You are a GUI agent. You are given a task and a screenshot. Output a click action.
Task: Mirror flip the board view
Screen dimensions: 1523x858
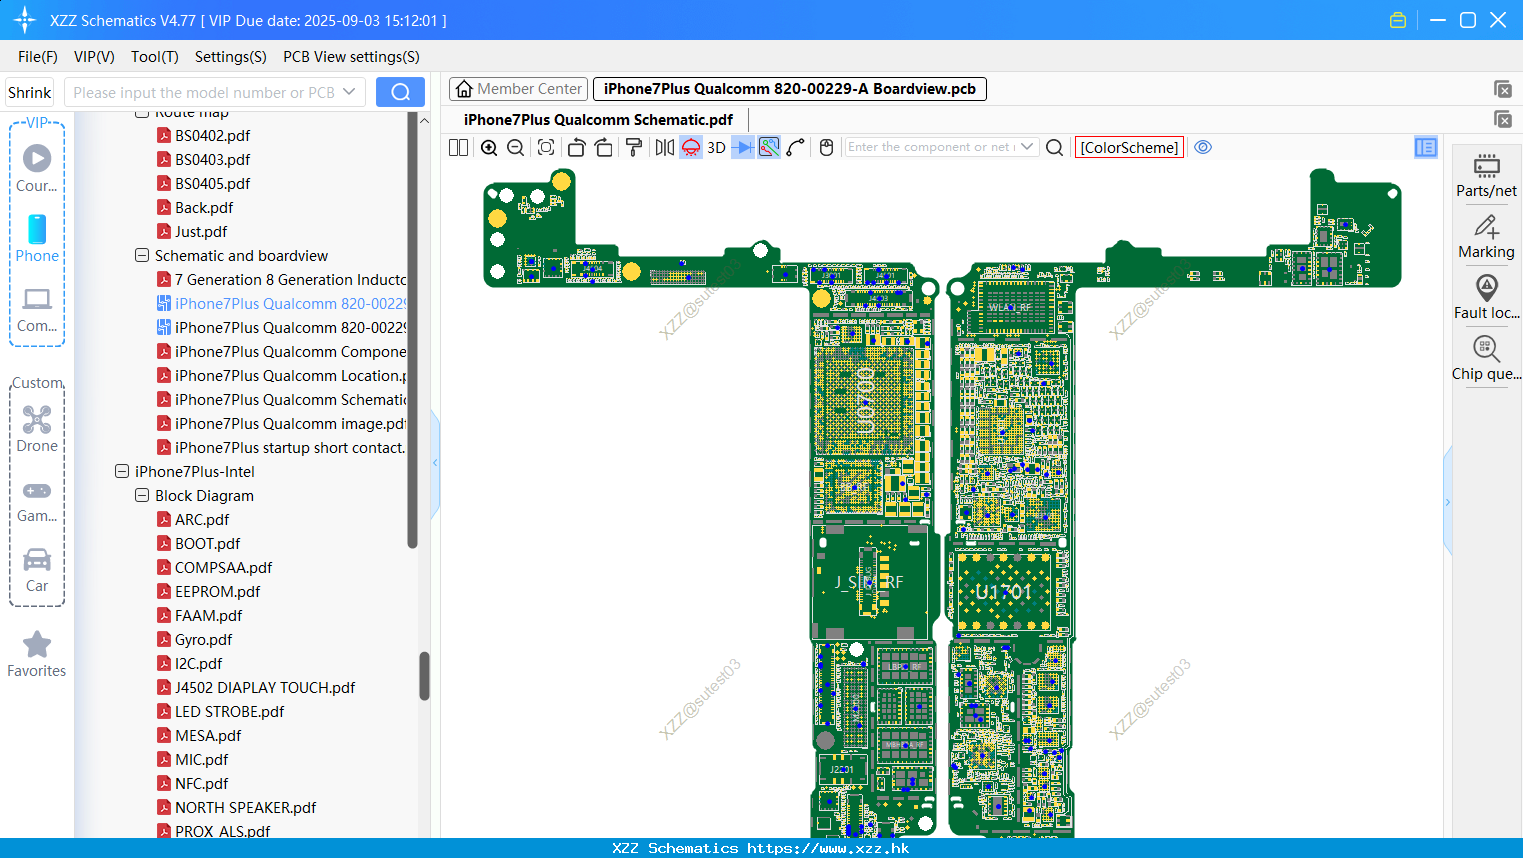pos(665,147)
